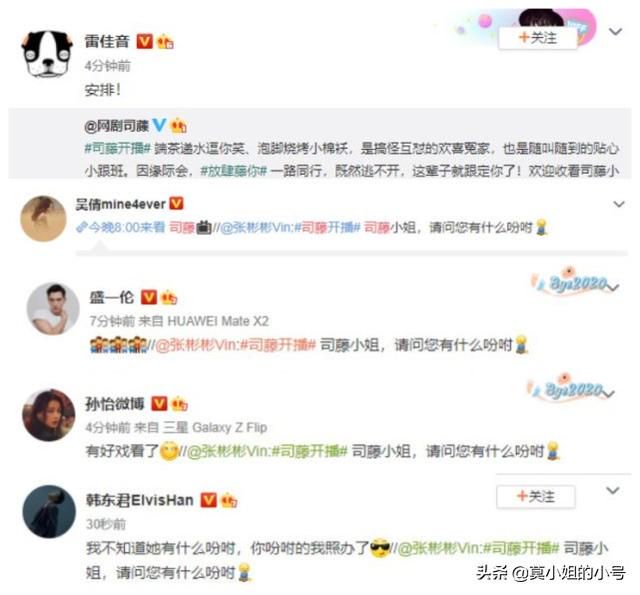Click the membership crown icon beside 盛一伦
The height and width of the screenshot is (595, 640).
pos(169,298)
